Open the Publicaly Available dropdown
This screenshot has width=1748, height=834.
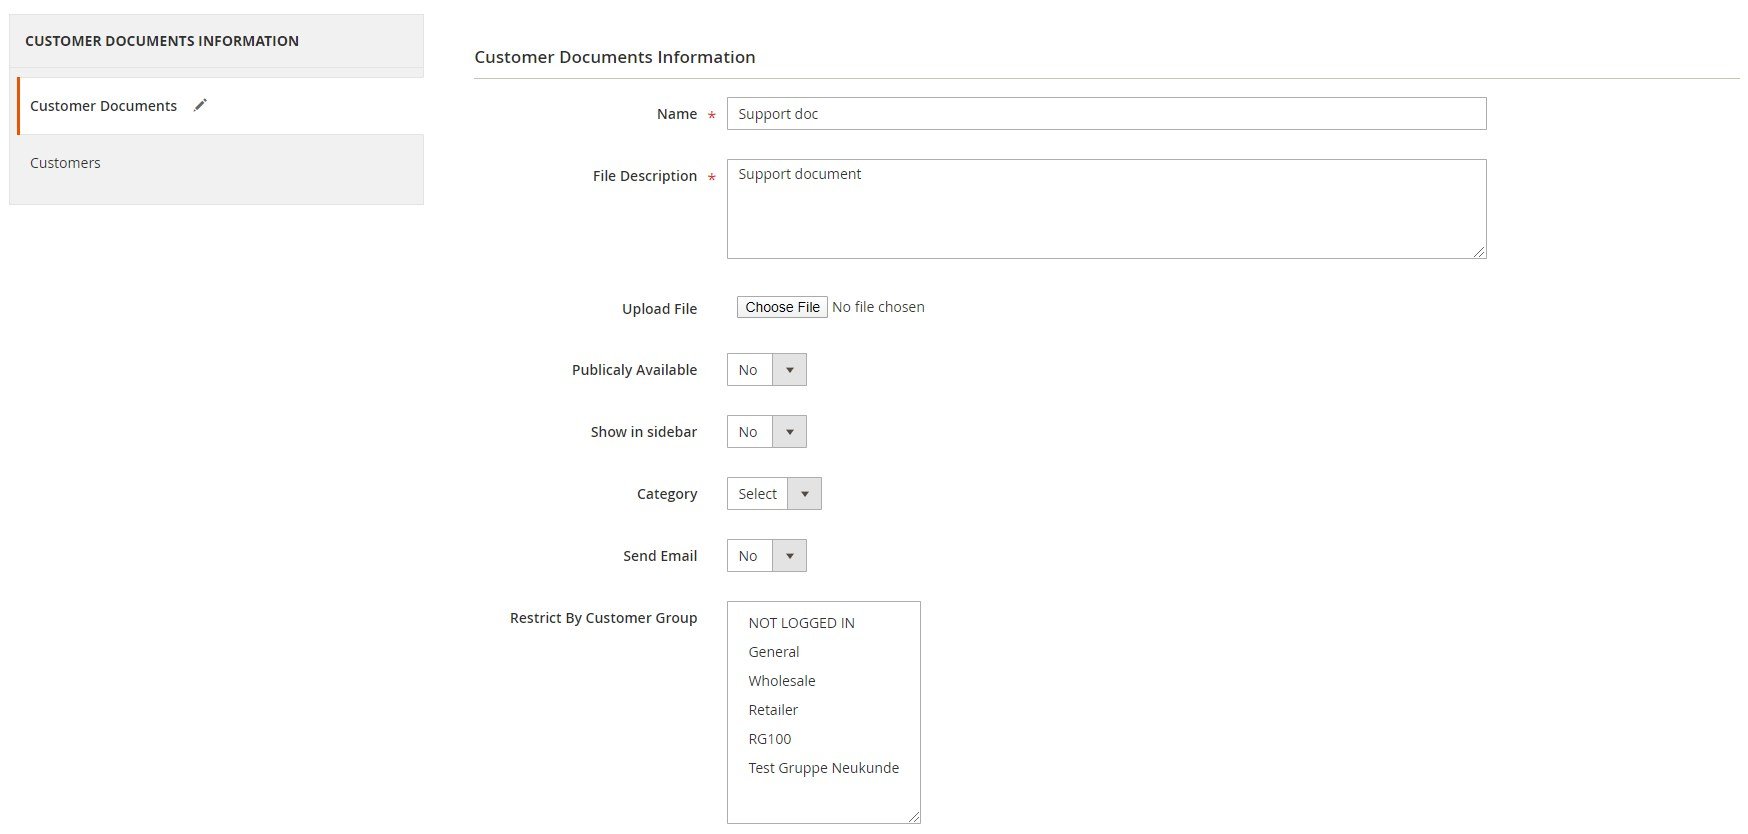point(766,370)
